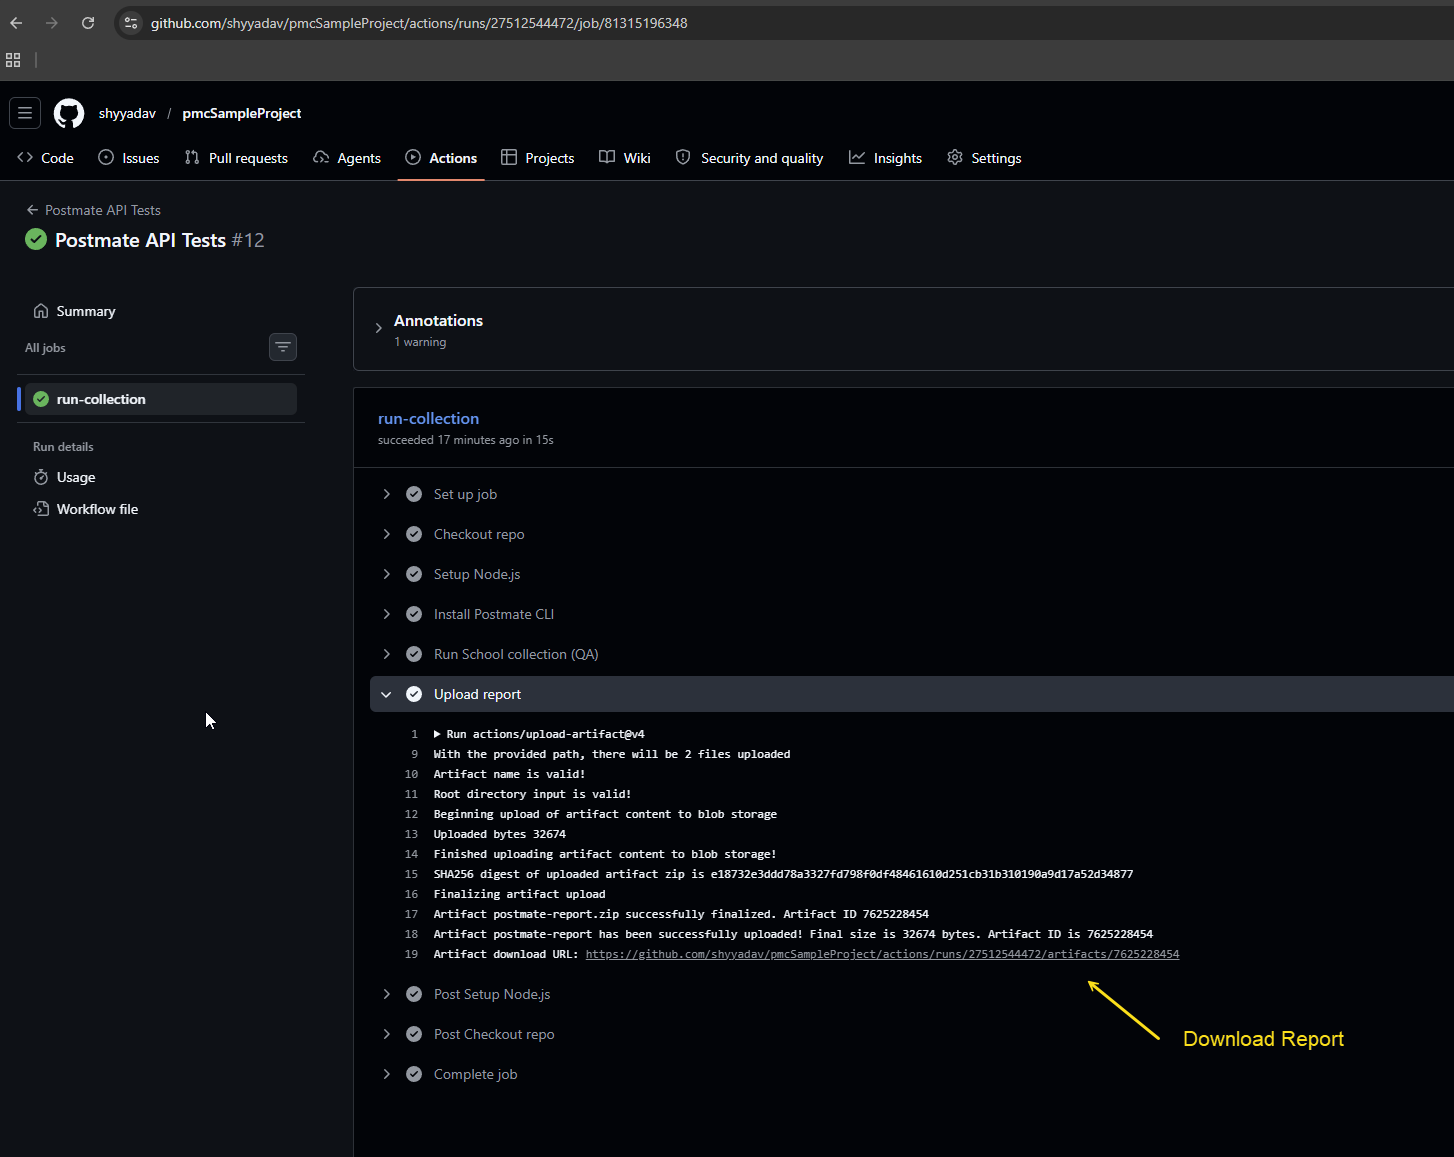The image size is (1454, 1157).
Task: Open the pmcSampleProject repository link
Action: (242, 113)
